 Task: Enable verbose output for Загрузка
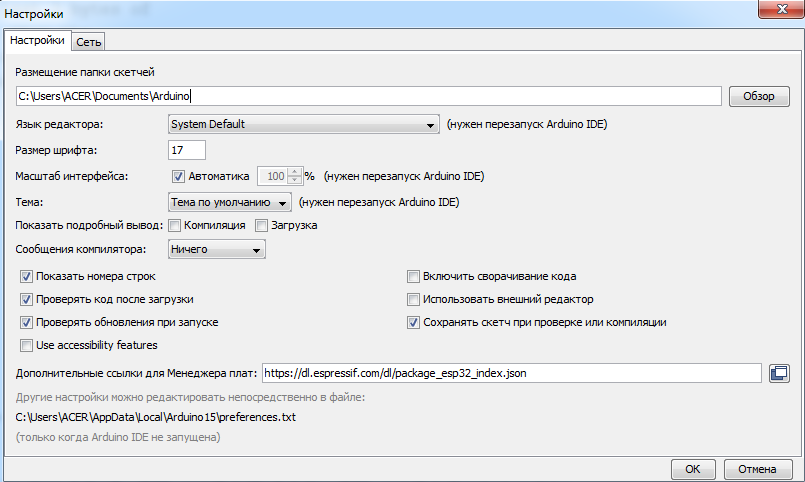[x=262, y=225]
